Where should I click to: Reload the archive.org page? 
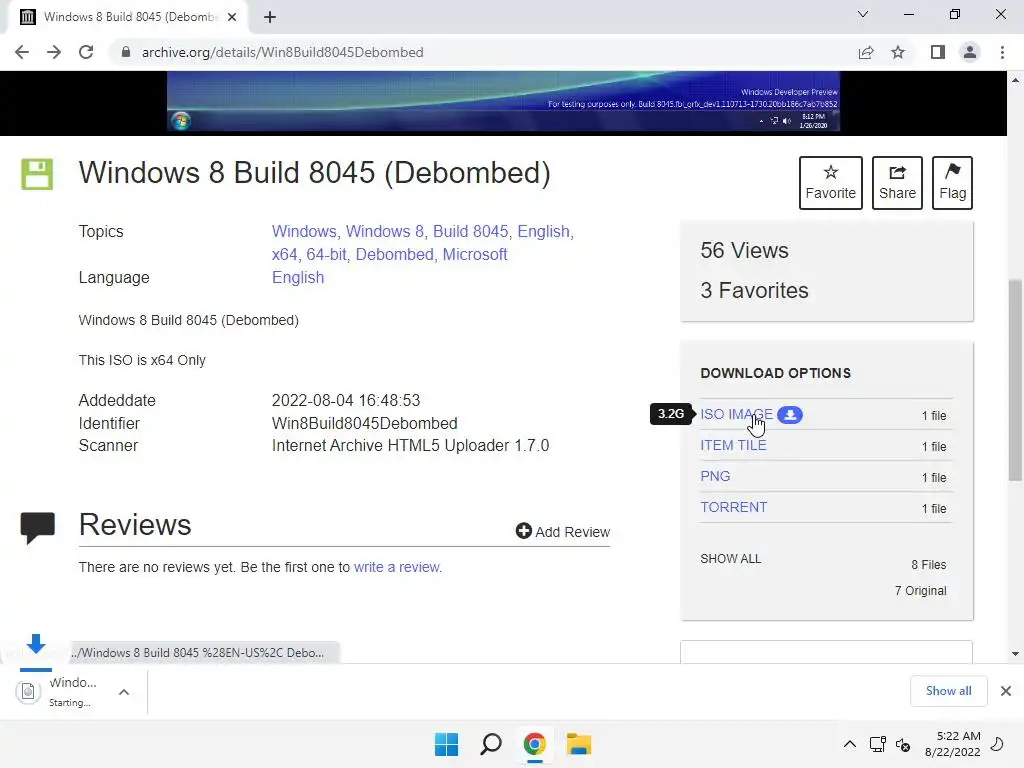point(86,52)
